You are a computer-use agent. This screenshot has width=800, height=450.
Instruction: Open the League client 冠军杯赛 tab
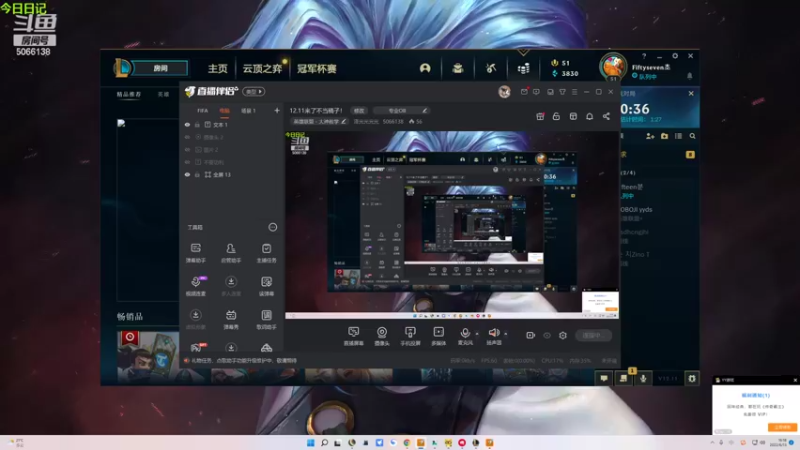click(316, 68)
